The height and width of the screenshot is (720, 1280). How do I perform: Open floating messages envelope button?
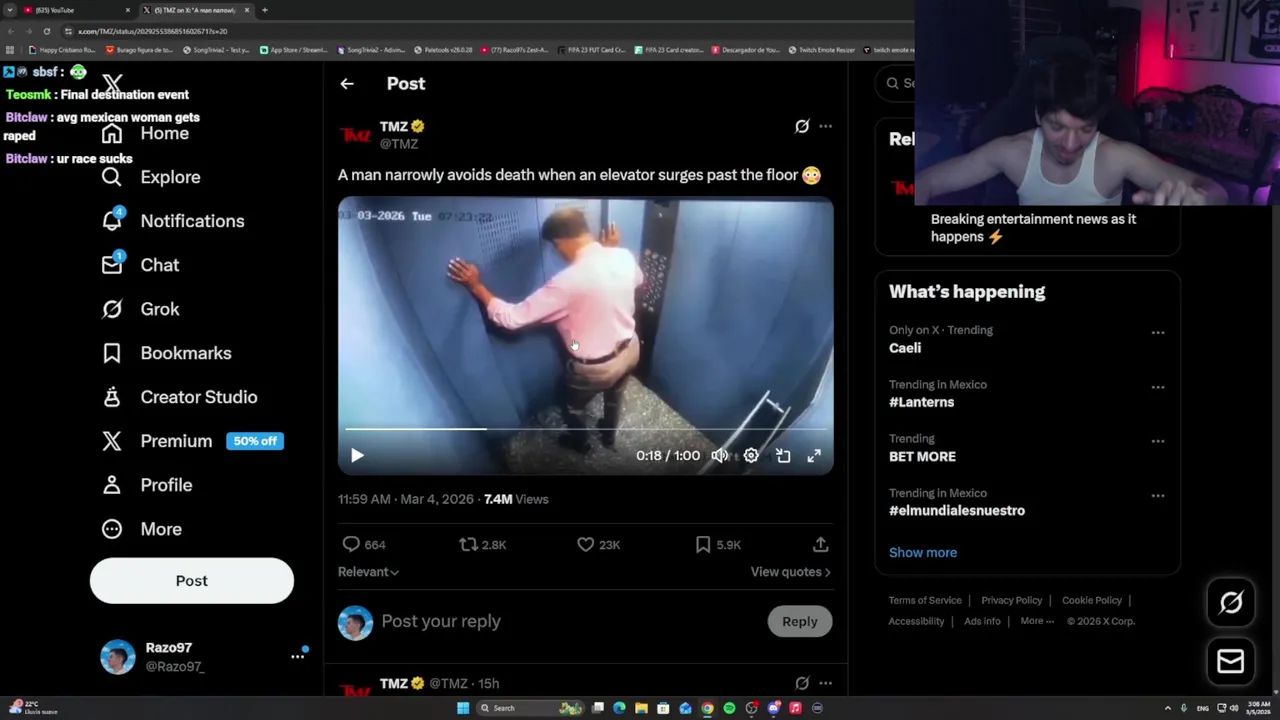pos(1231,661)
